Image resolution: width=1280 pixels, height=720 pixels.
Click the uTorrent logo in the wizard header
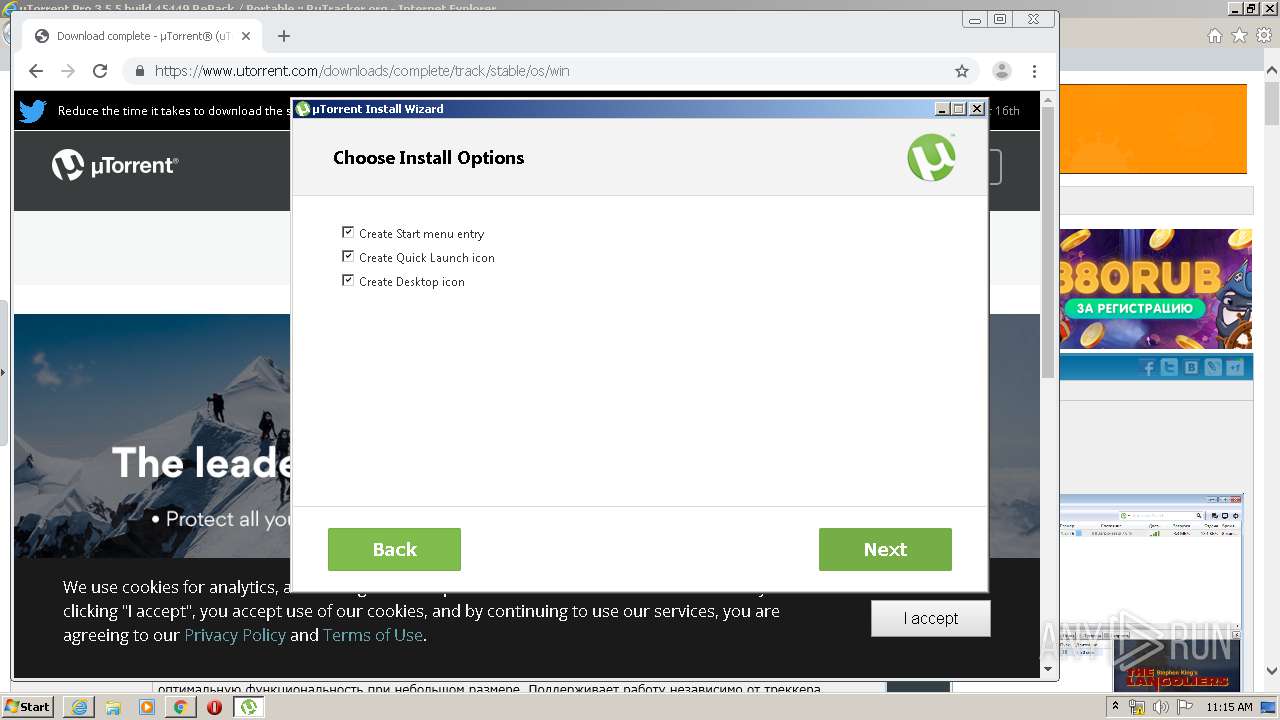click(x=932, y=157)
